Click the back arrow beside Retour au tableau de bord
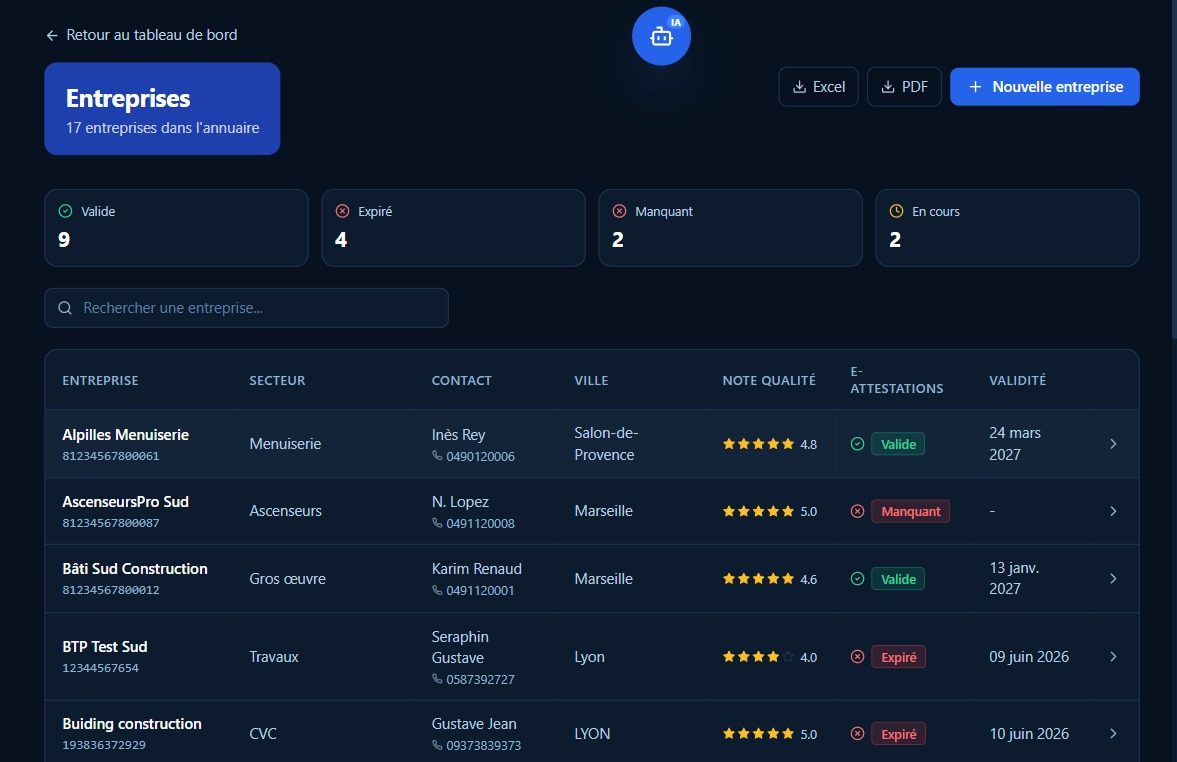Screen dimensions: 1177x762 (x=52, y=35)
